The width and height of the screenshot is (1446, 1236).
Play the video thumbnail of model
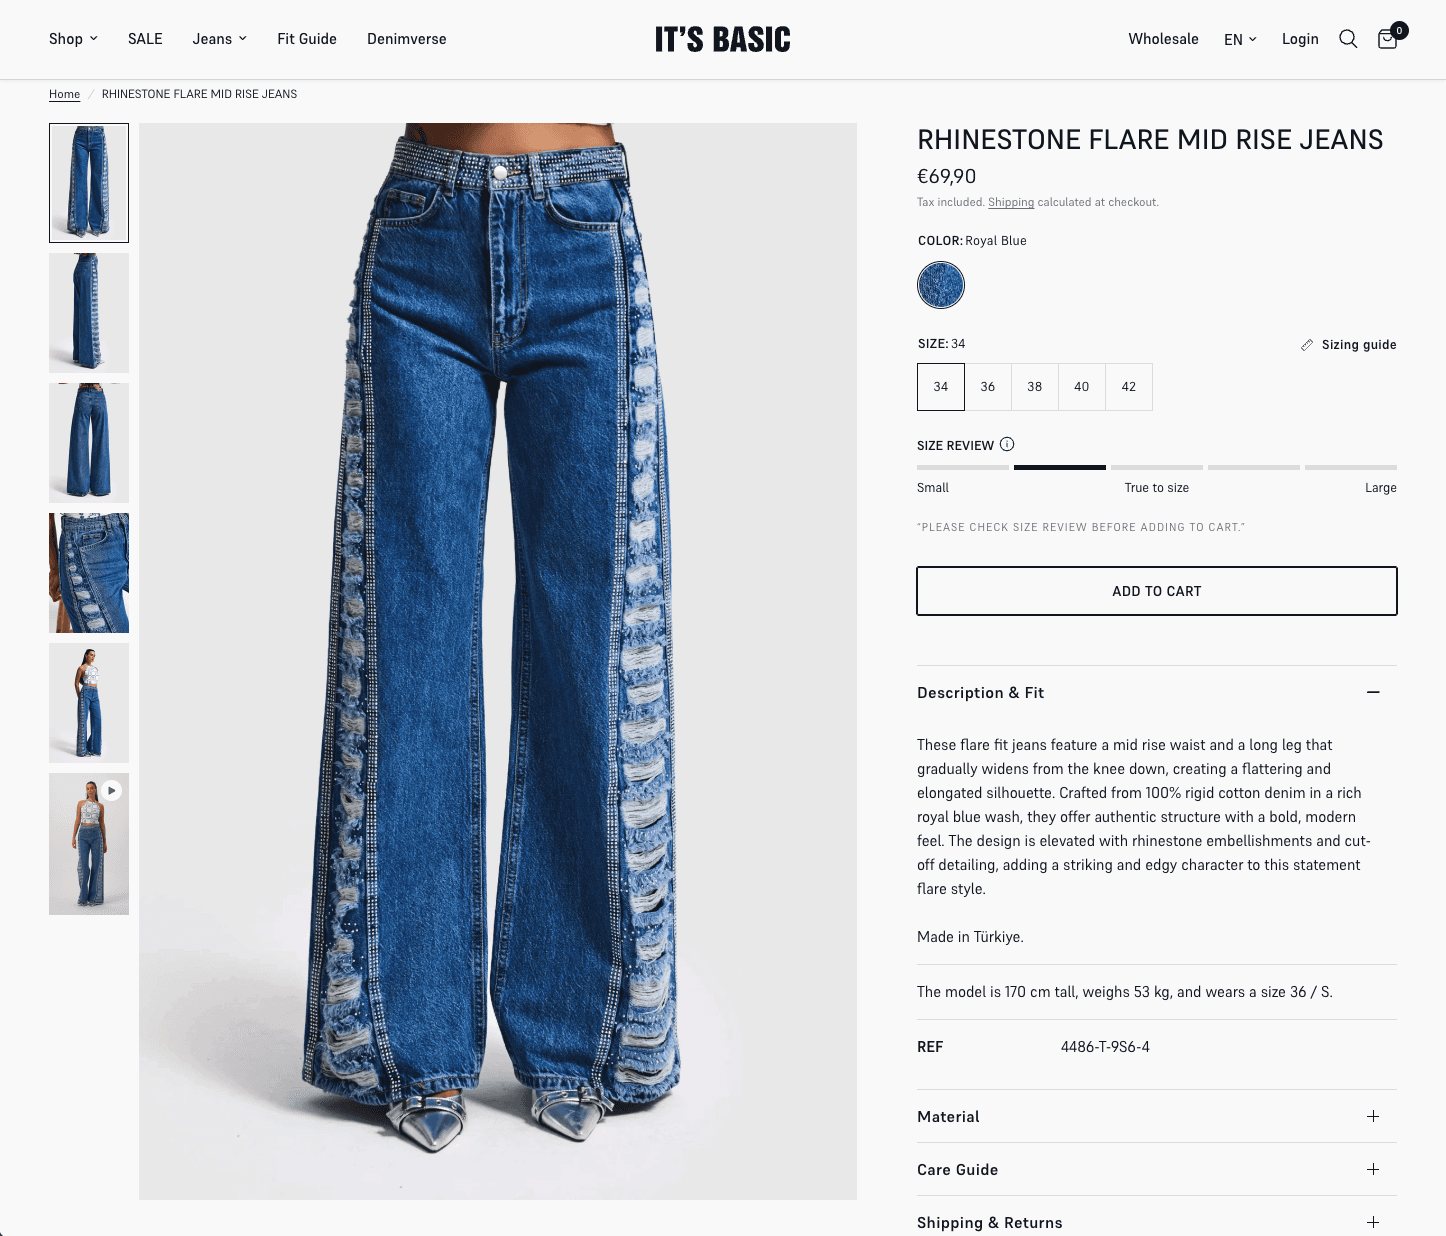click(x=89, y=844)
